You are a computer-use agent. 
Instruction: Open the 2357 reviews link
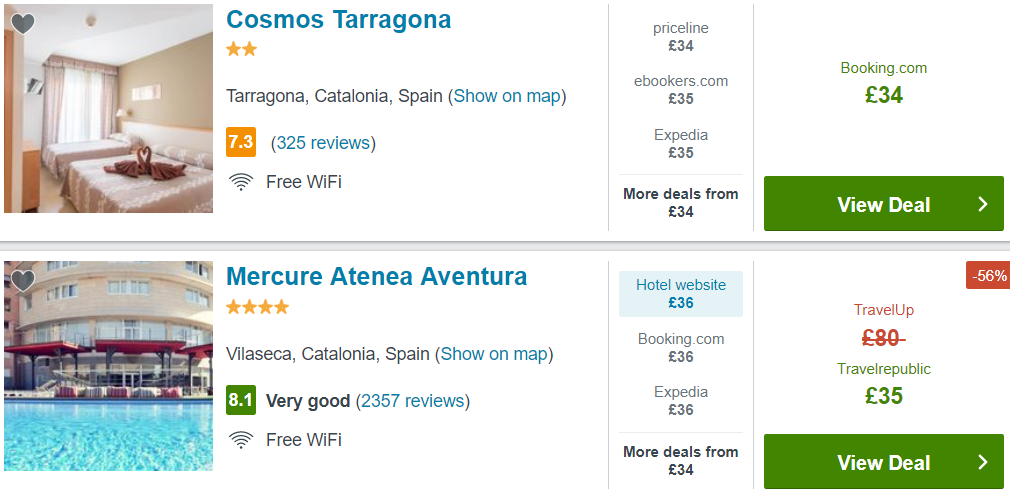point(413,401)
